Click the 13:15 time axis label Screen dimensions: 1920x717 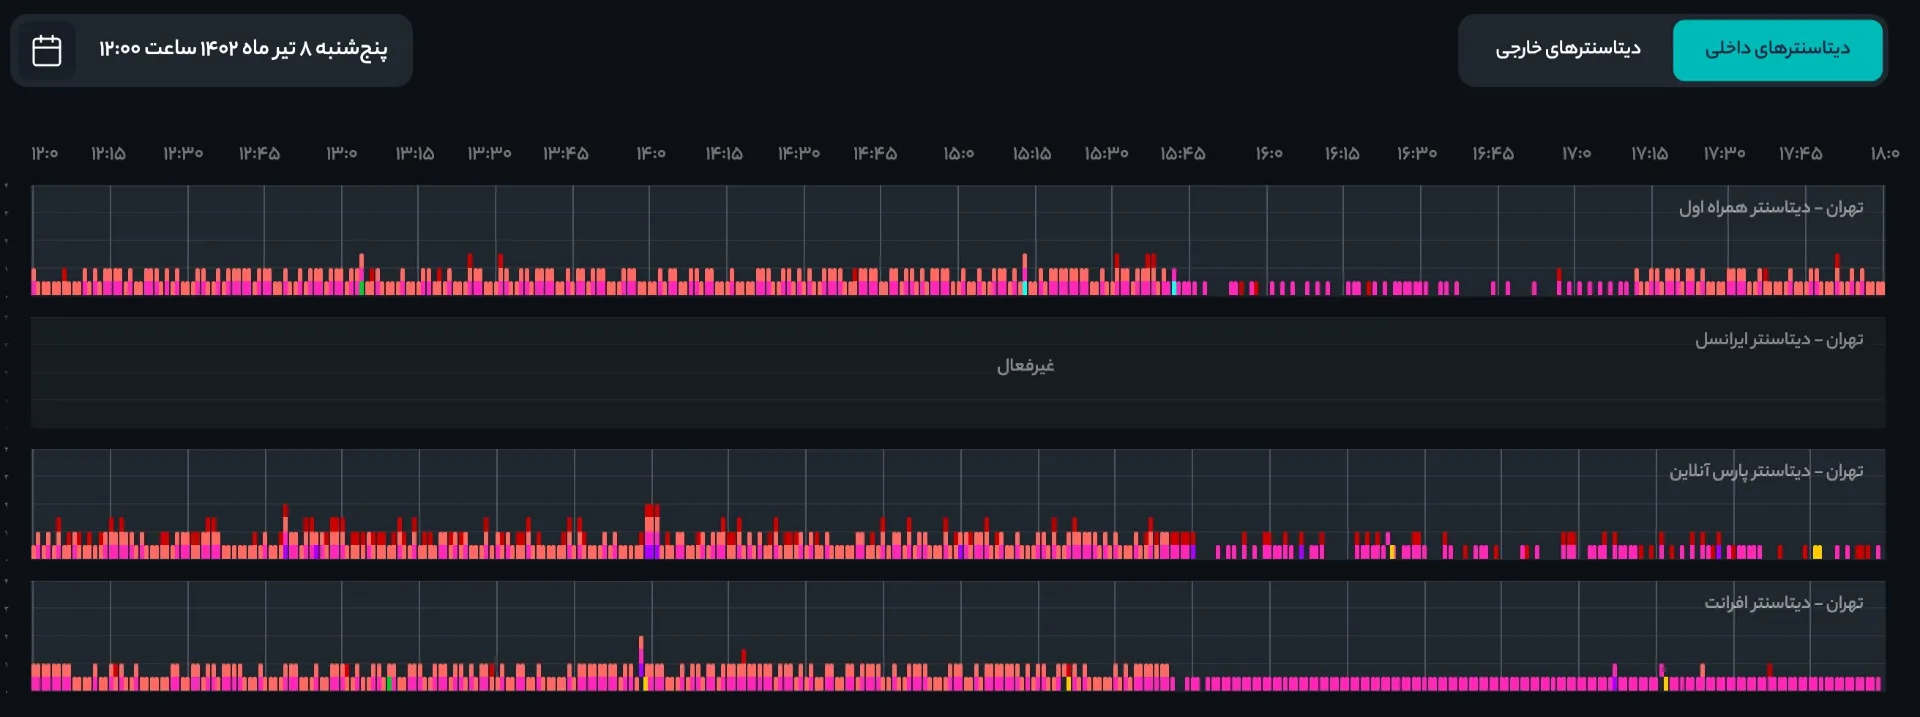pos(414,154)
